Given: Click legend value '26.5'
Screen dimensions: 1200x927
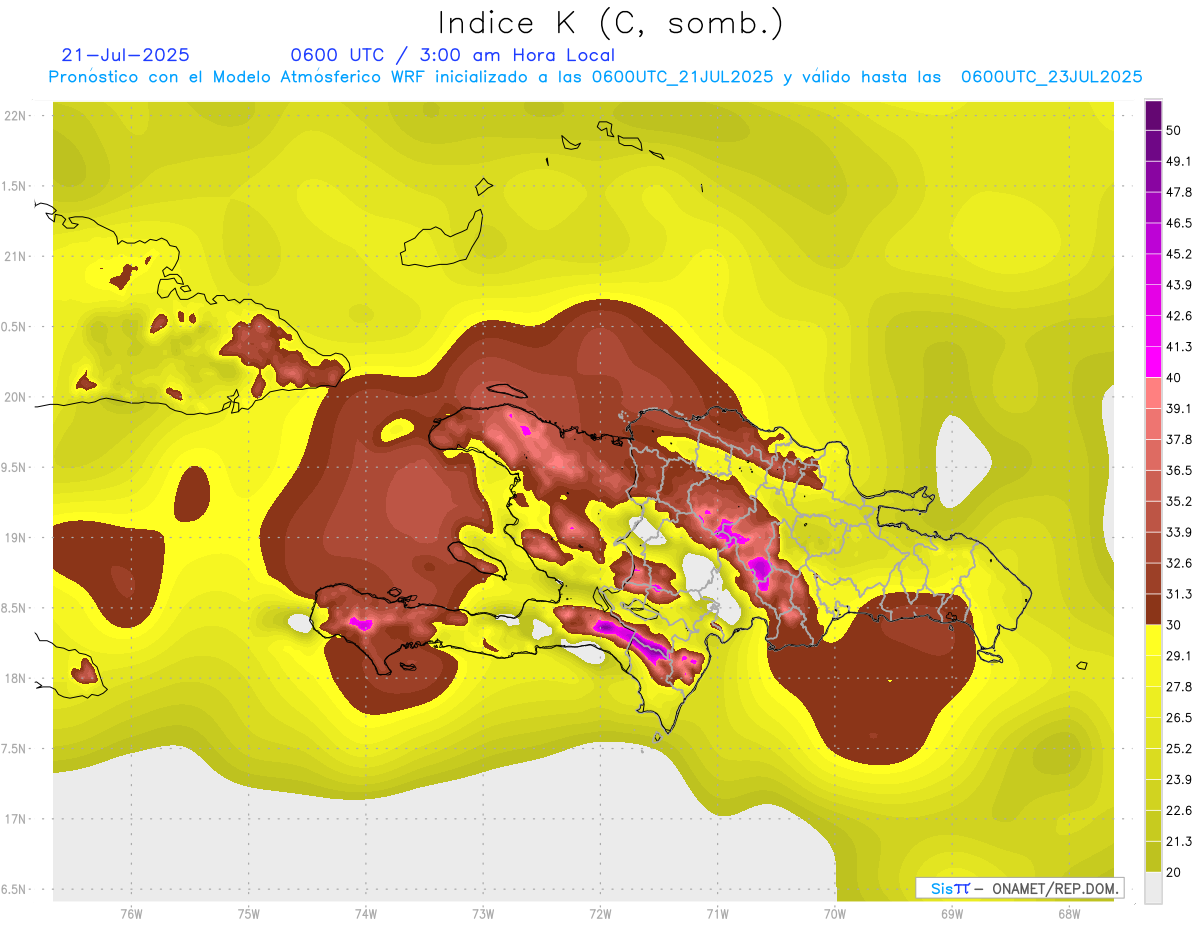Looking at the screenshot, I should tap(1178, 718).
